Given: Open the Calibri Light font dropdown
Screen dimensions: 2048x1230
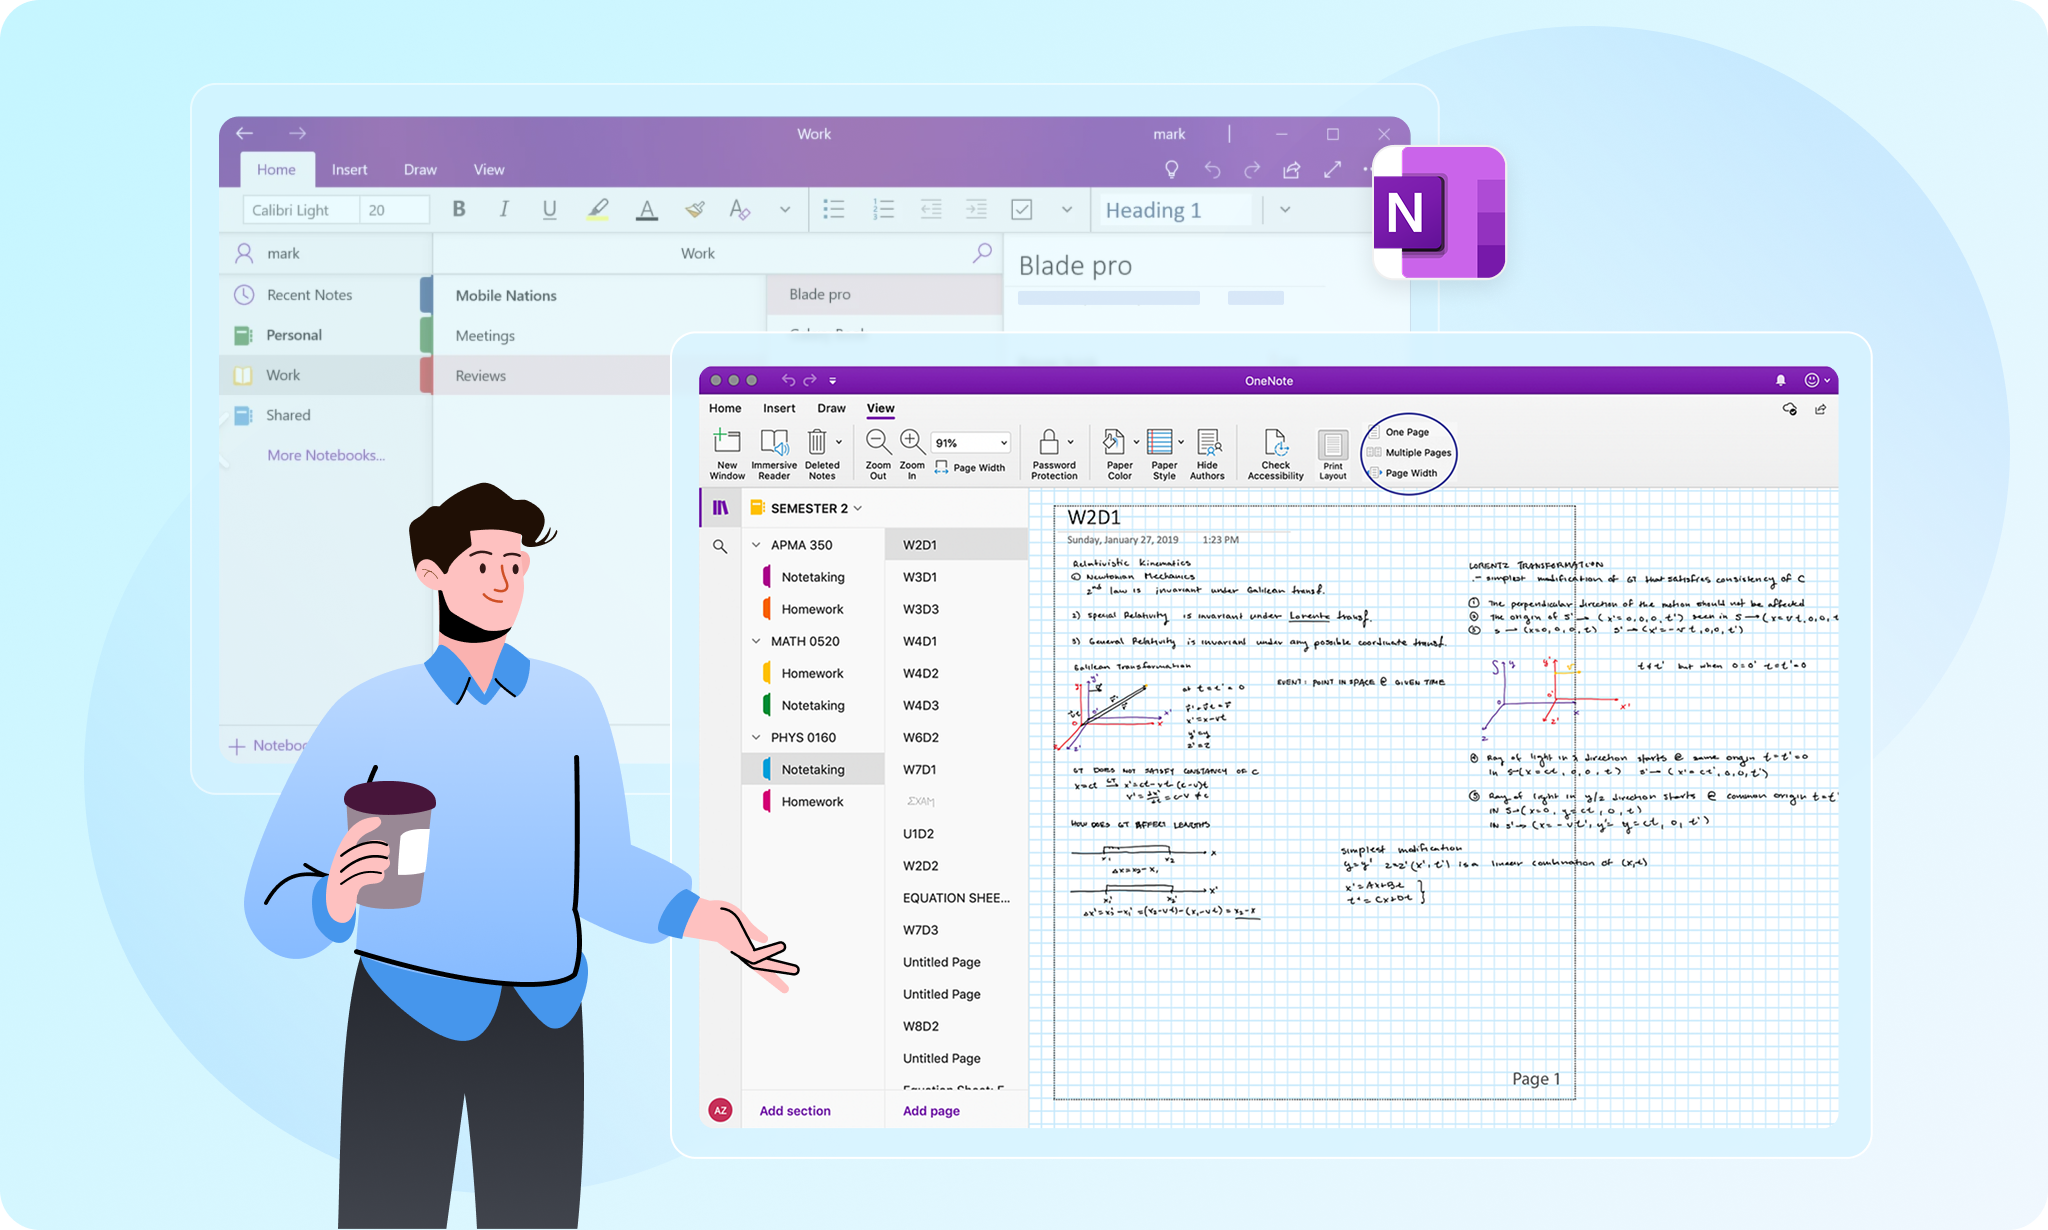Looking at the screenshot, I should tap(300, 209).
